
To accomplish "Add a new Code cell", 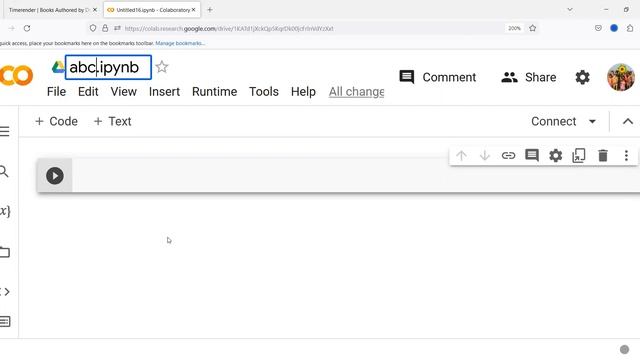I will (56, 121).
